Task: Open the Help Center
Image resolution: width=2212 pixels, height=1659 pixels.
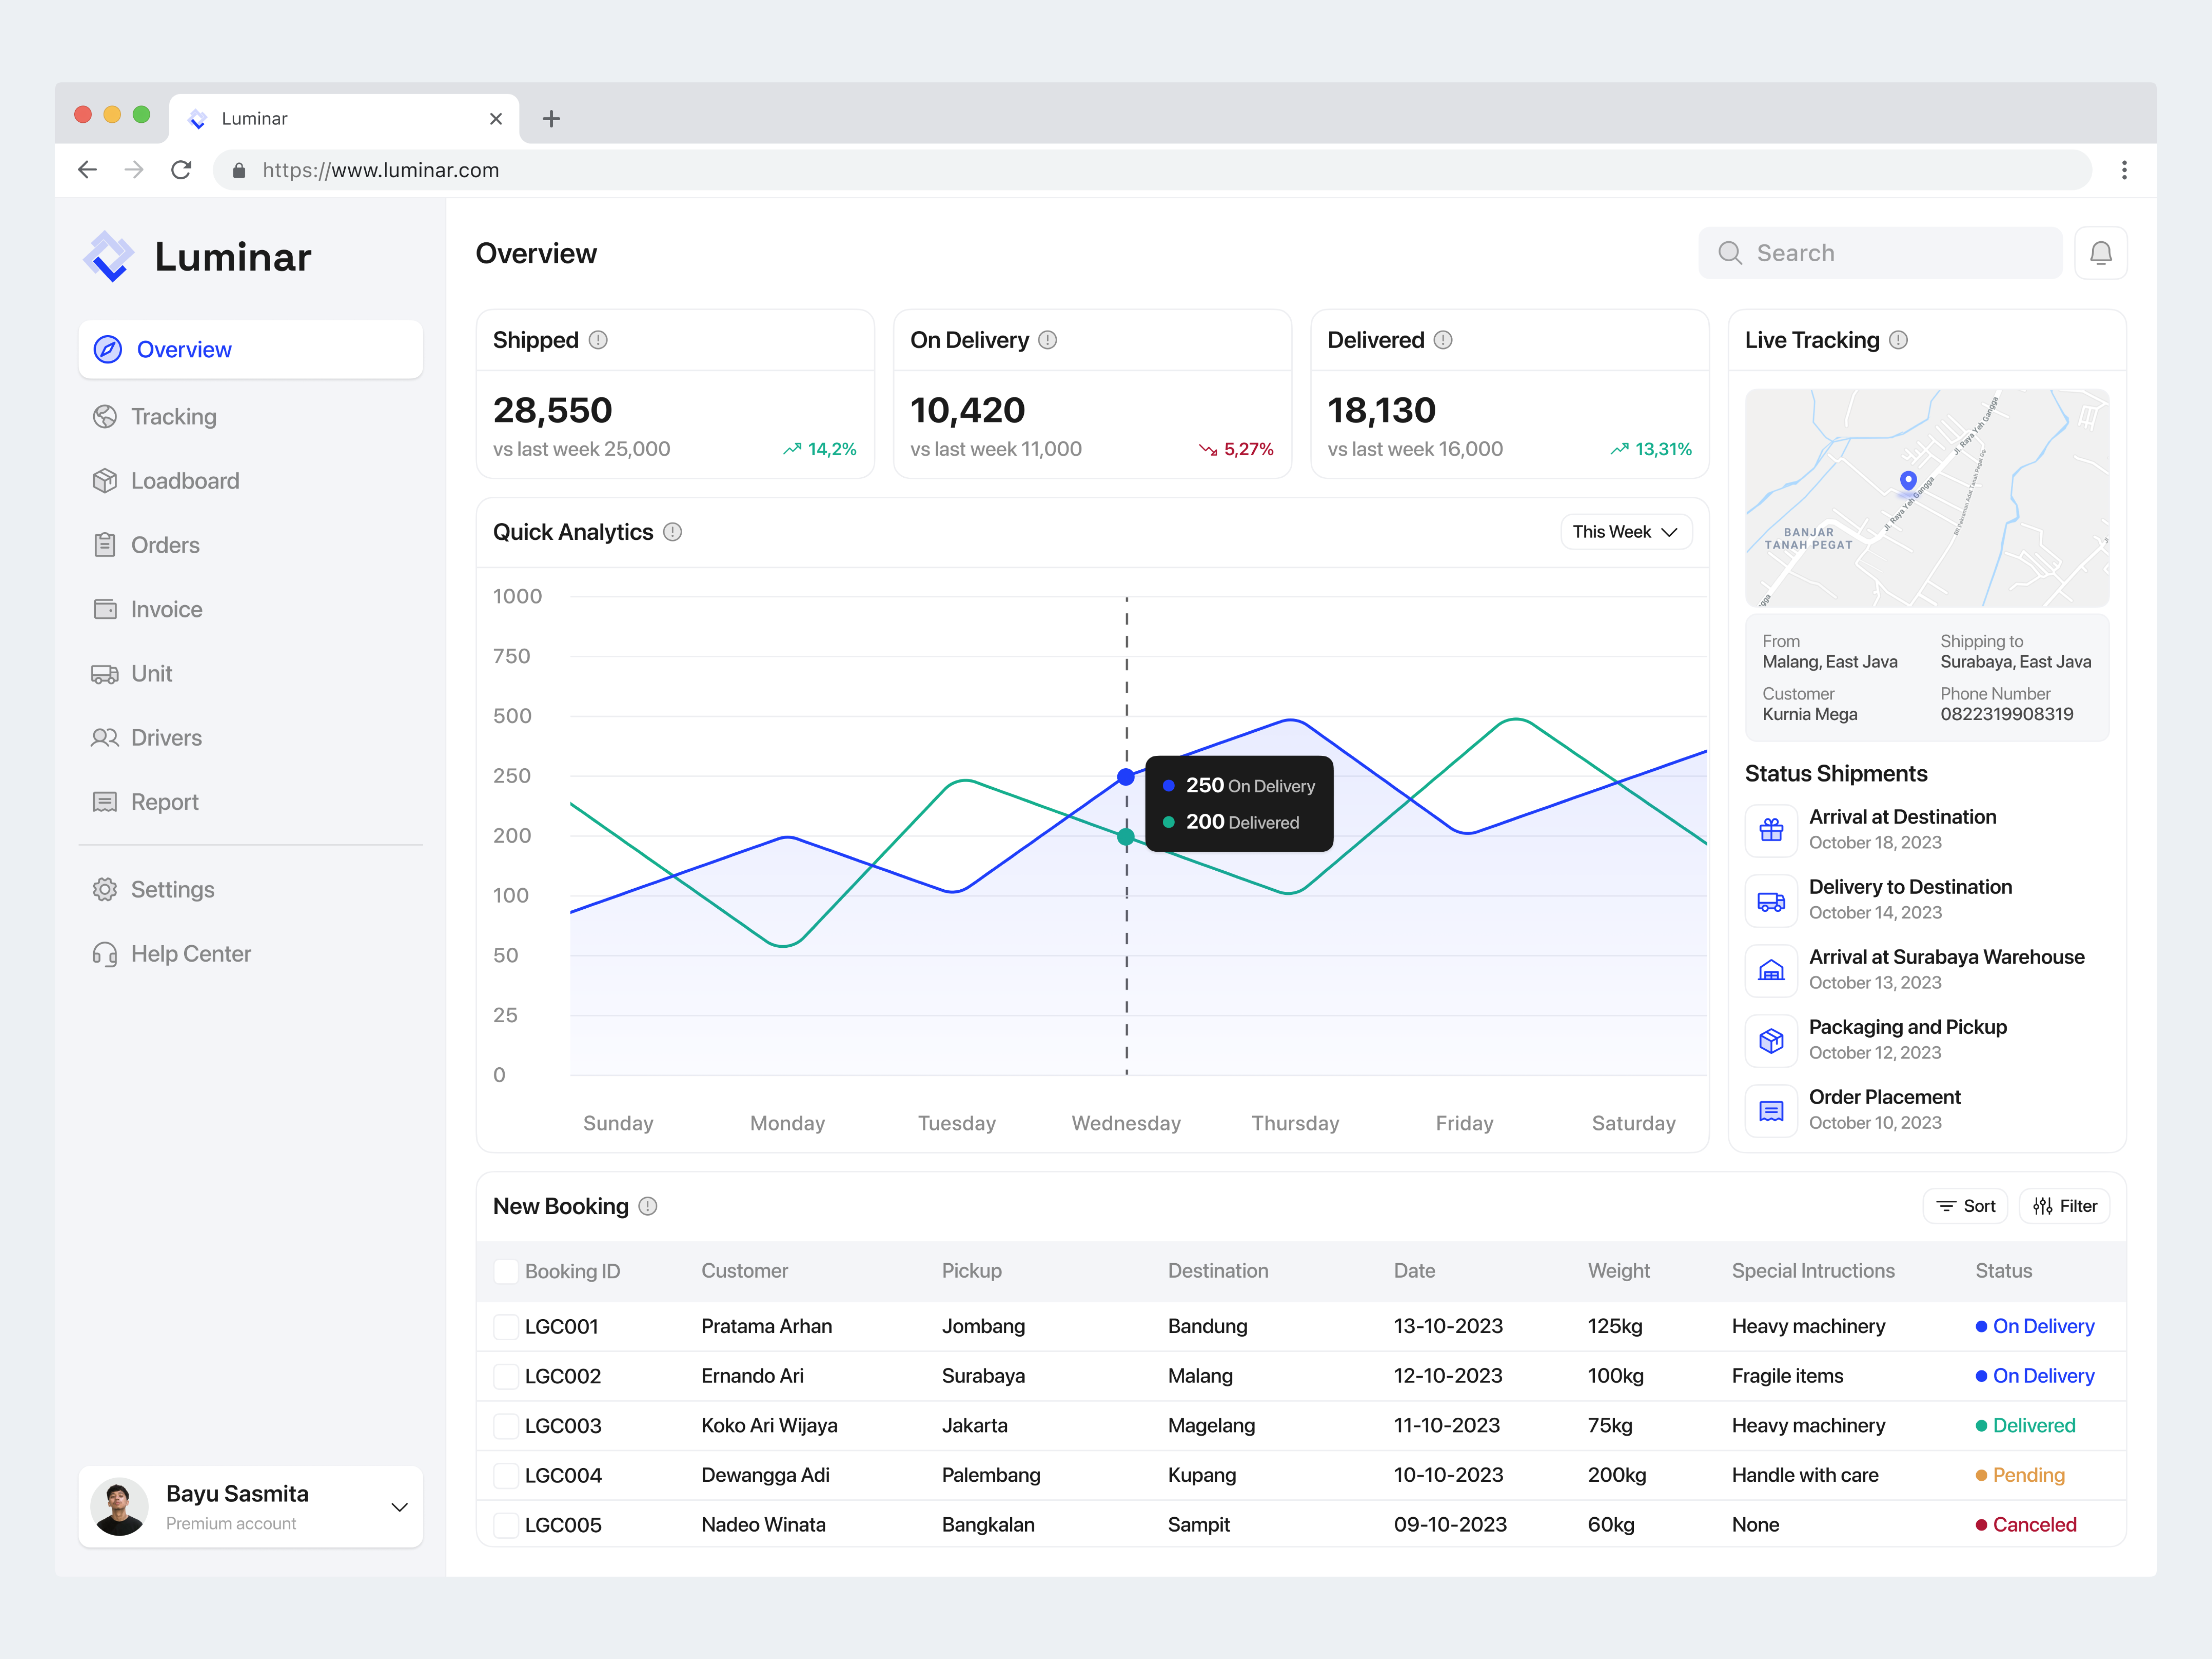Action: pyautogui.click(x=190, y=953)
